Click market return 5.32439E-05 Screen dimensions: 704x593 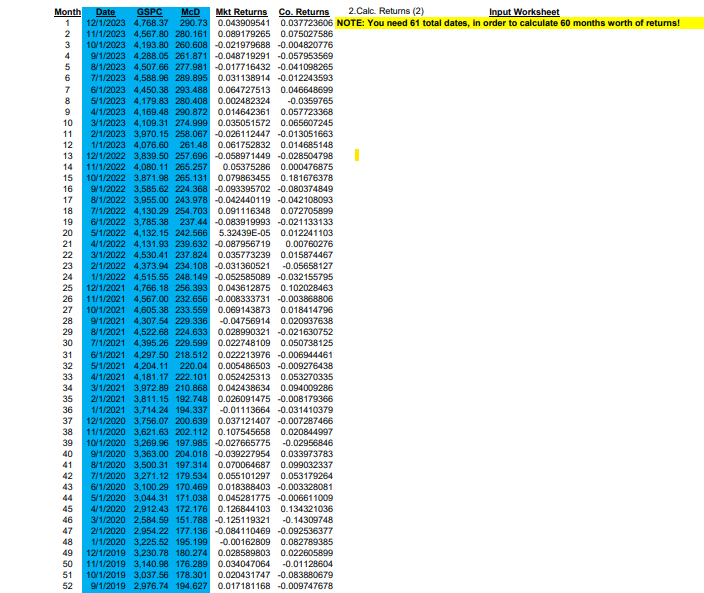point(245,233)
